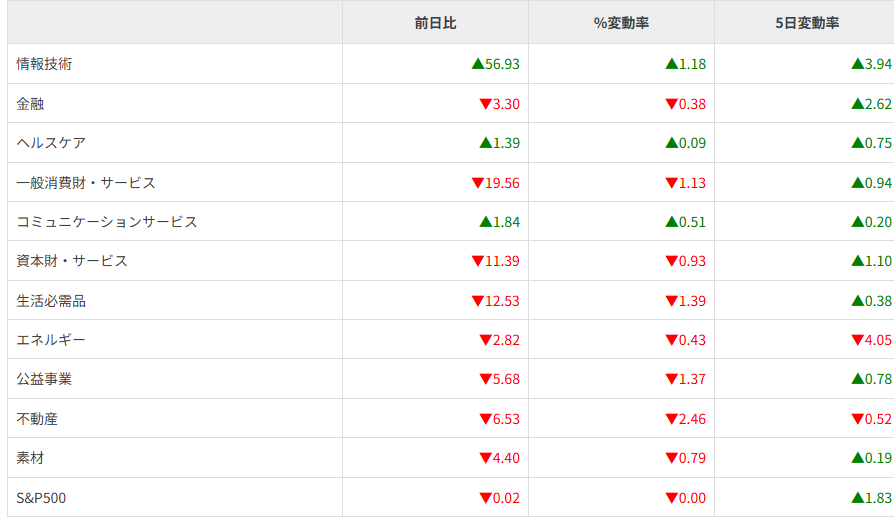Screen dimensions: 894x532
Task: Open the 情報技術 sector row
Action: [x=44, y=64]
